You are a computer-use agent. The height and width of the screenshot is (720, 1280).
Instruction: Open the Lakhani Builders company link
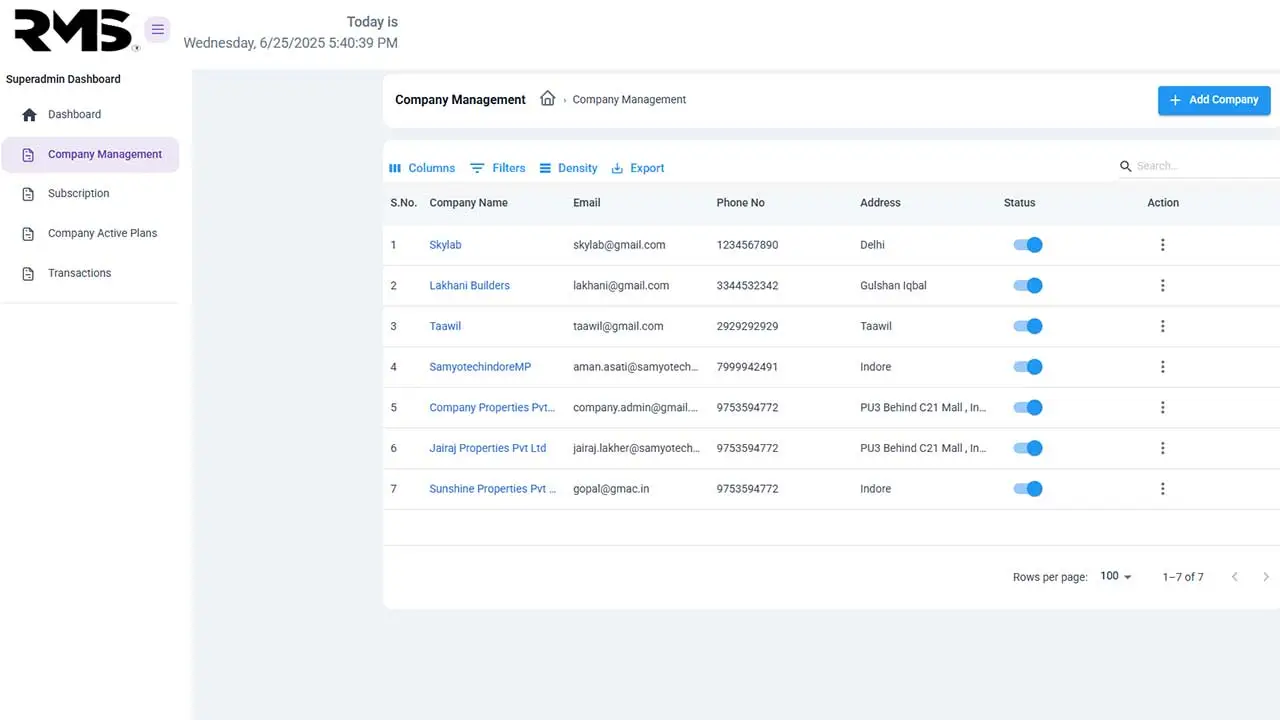pyautogui.click(x=469, y=286)
